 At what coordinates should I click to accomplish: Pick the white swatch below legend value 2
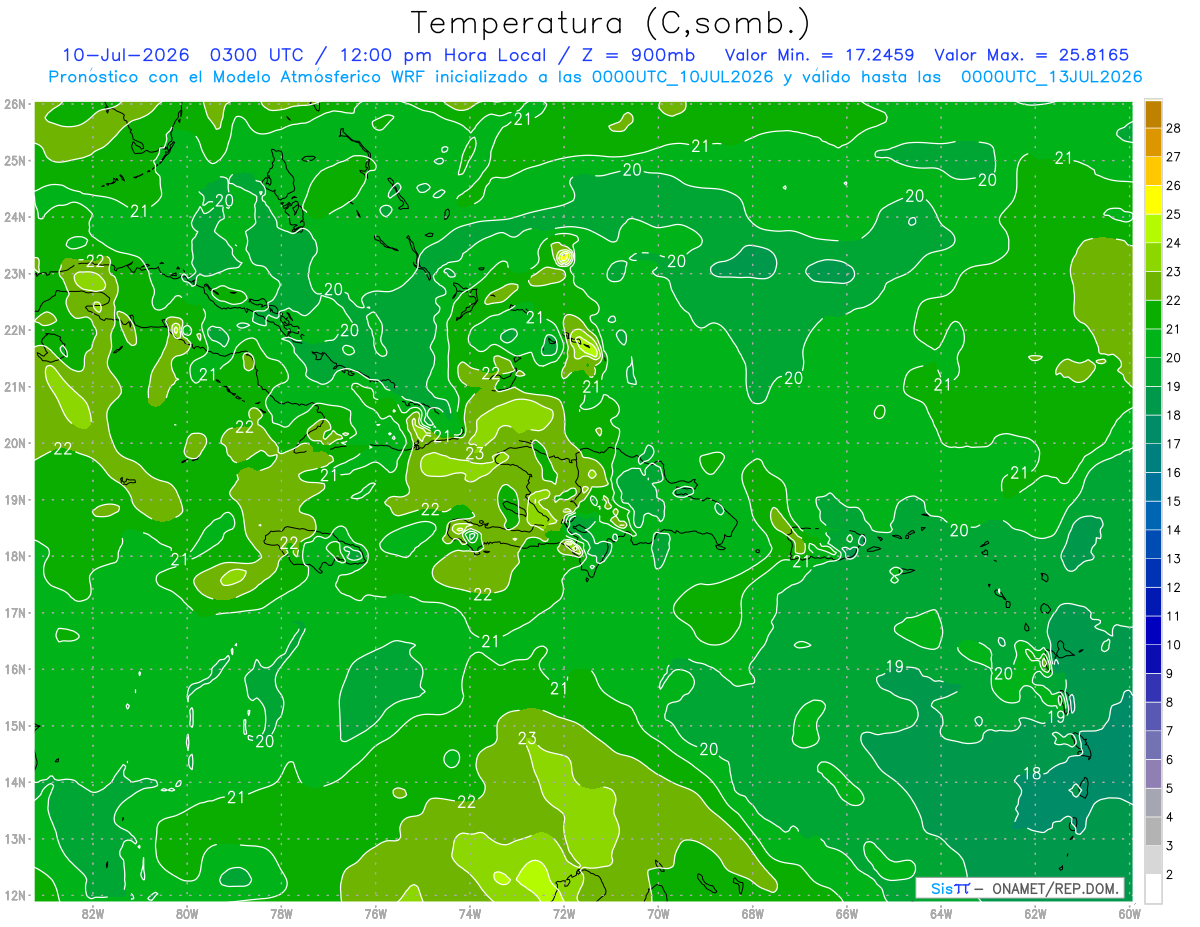[x=1153, y=888]
